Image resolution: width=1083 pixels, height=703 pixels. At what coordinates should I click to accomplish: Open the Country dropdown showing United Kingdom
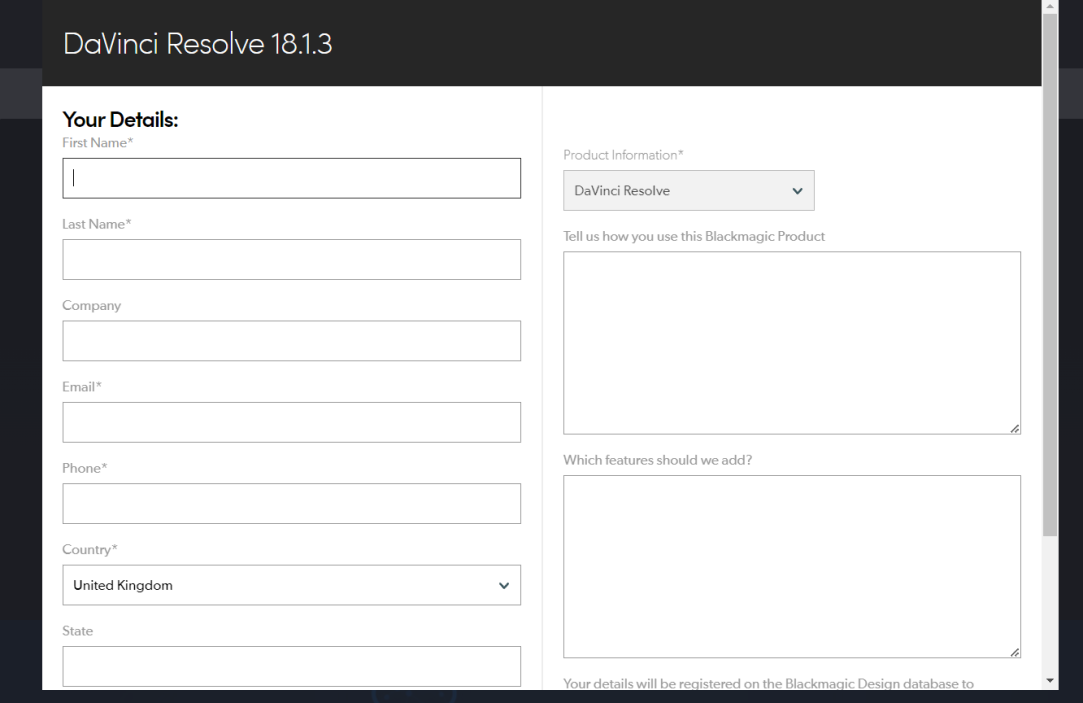(291, 585)
